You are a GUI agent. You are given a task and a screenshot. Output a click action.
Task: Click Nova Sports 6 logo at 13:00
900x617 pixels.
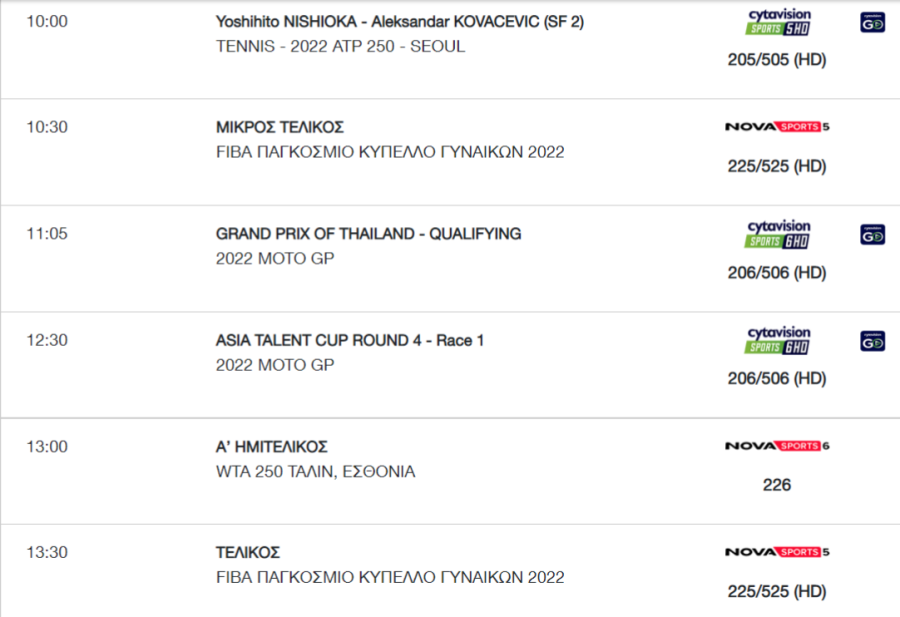[x=777, y=446]
